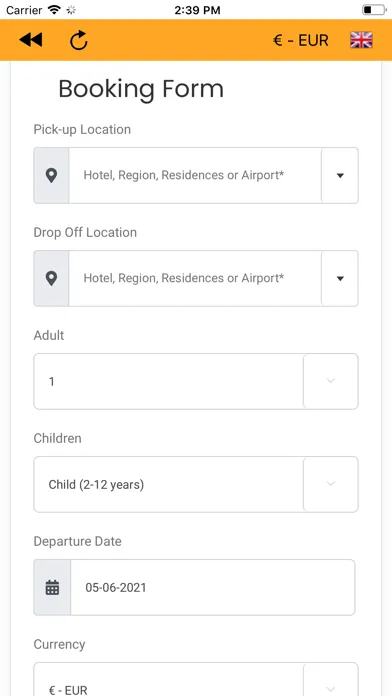392x696 pixels.
Task: Expand the Children selector chevron
Action: [x=331, y=484]
